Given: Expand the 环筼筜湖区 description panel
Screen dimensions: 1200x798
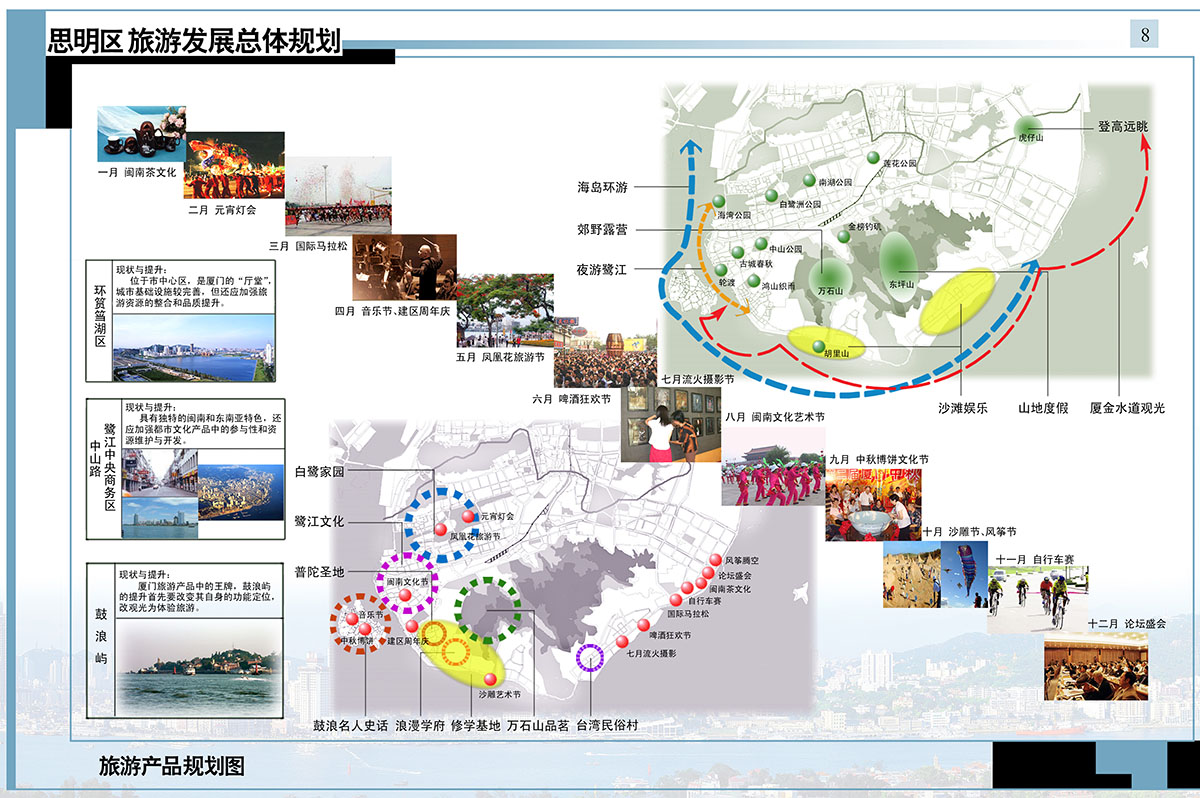Looking at the screenshot, I should pyautogui.click(x=183, y=320).
